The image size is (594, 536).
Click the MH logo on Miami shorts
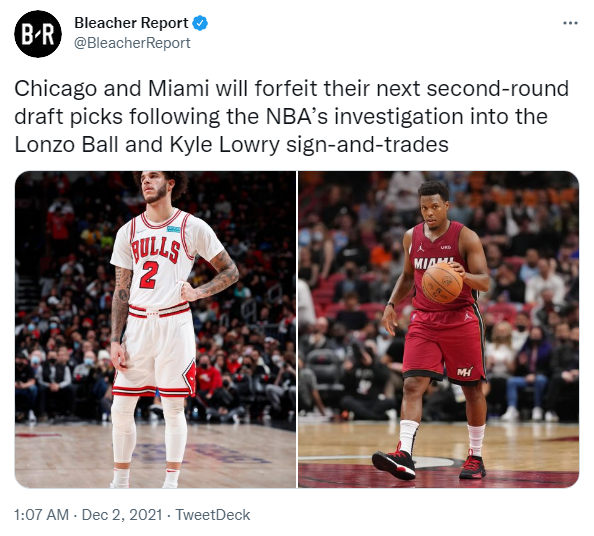click(x=464, y=371)
